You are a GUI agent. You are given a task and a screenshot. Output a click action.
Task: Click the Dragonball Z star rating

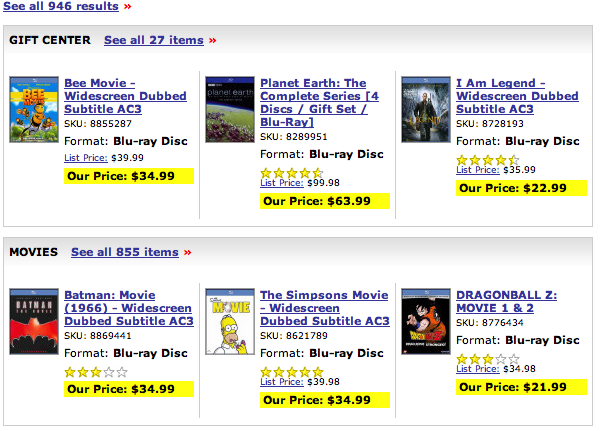pos(487,358)
